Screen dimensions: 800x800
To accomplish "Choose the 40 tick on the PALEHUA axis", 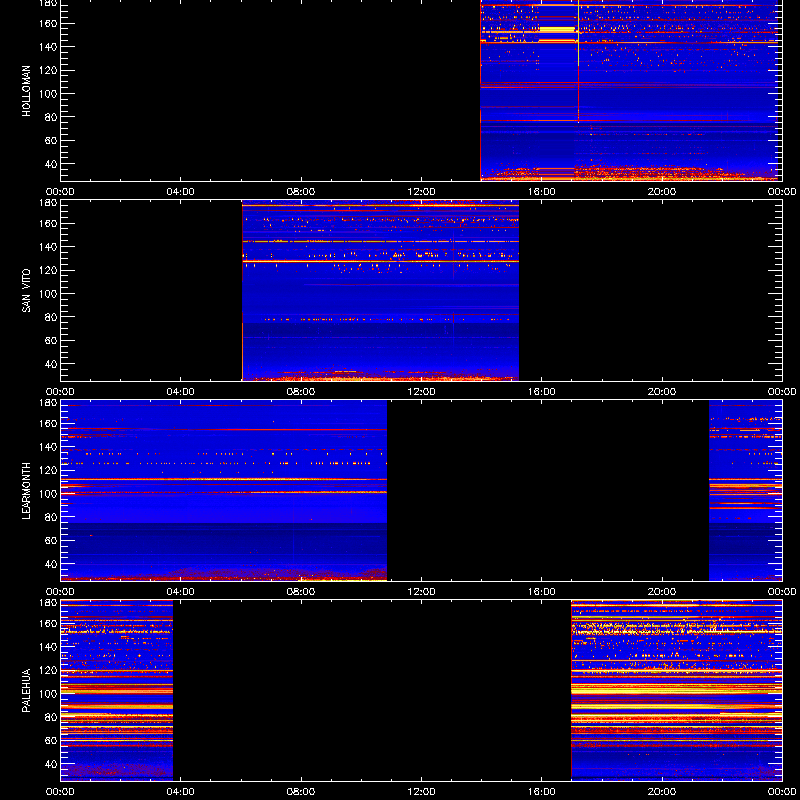I will (51, 764).
